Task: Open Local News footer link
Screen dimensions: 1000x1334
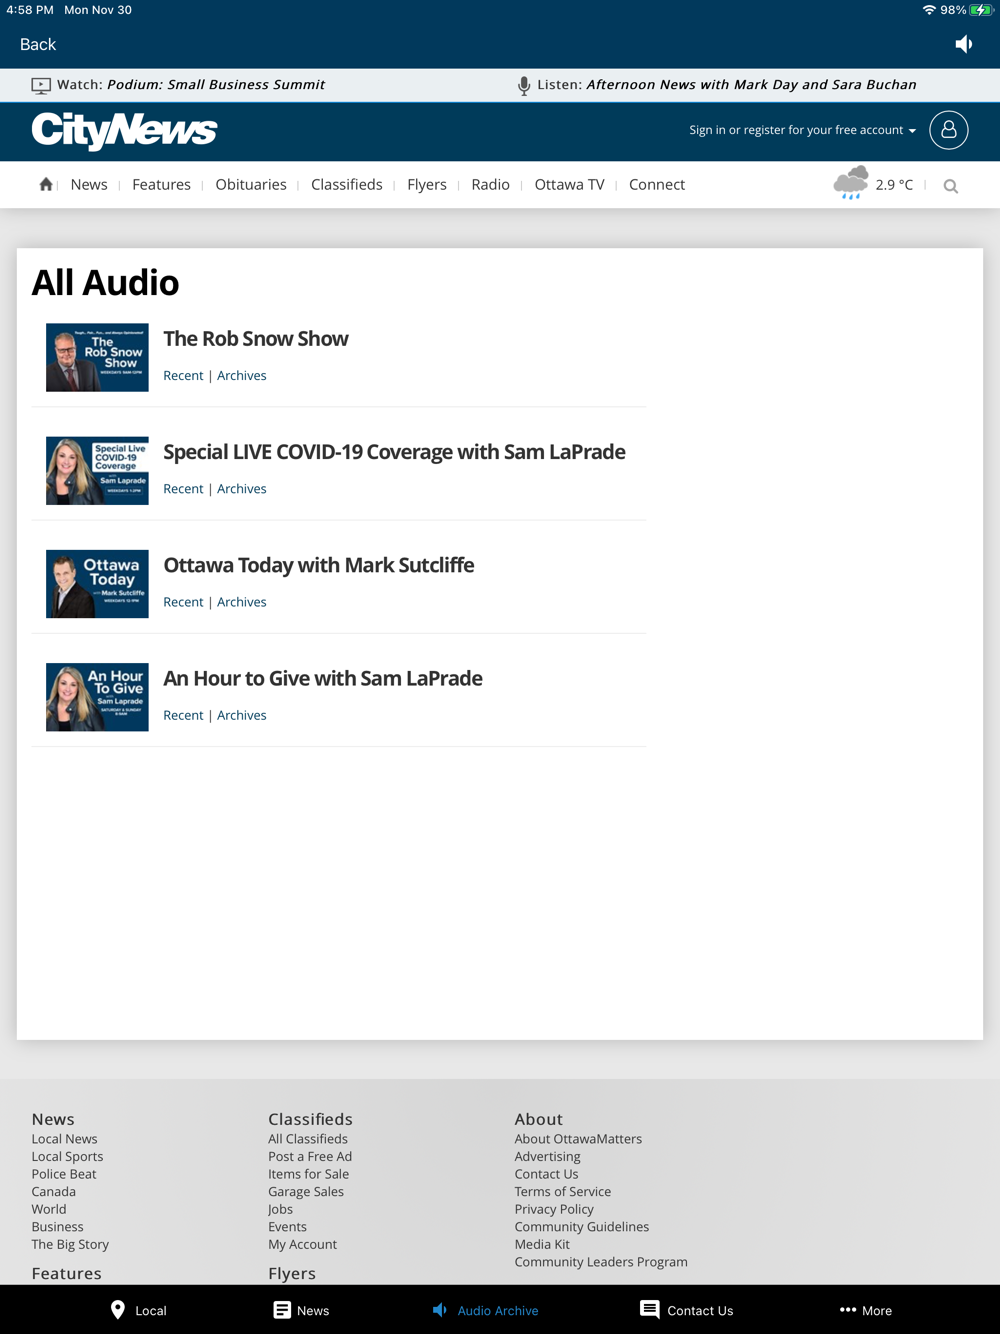Action: pyautogui.click(x=64, y=1139)
